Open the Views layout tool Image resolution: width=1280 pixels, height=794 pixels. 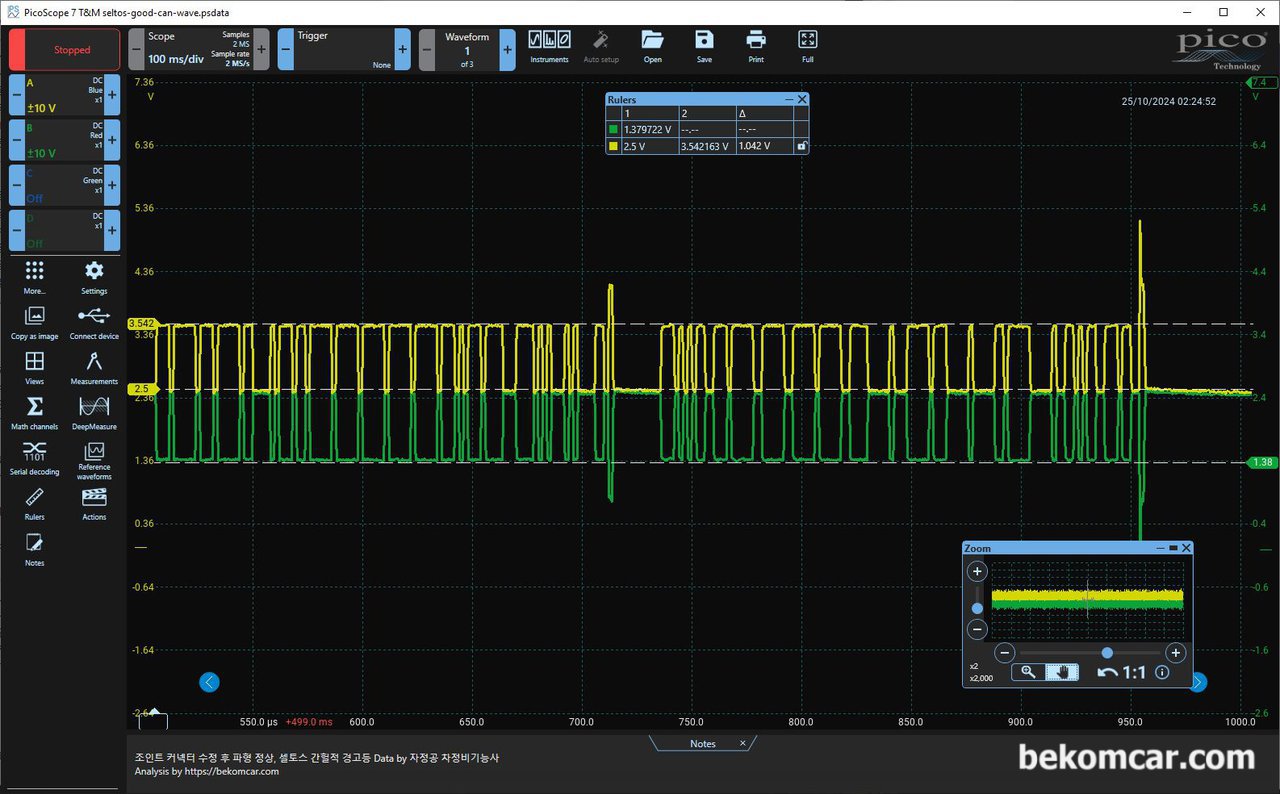pos(35,368)
